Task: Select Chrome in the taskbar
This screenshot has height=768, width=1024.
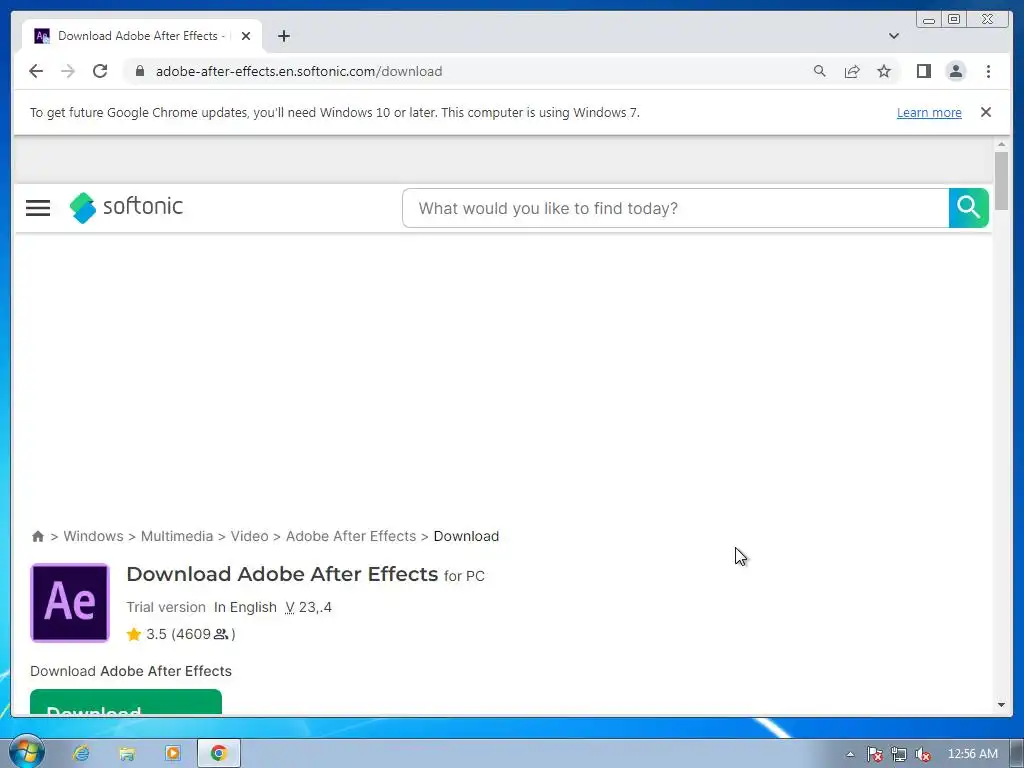Action: tap(219, 754)
